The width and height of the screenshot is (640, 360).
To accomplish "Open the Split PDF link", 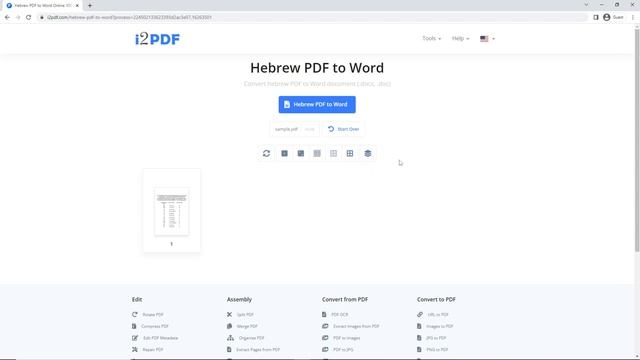I will click(x=245, y=315).
